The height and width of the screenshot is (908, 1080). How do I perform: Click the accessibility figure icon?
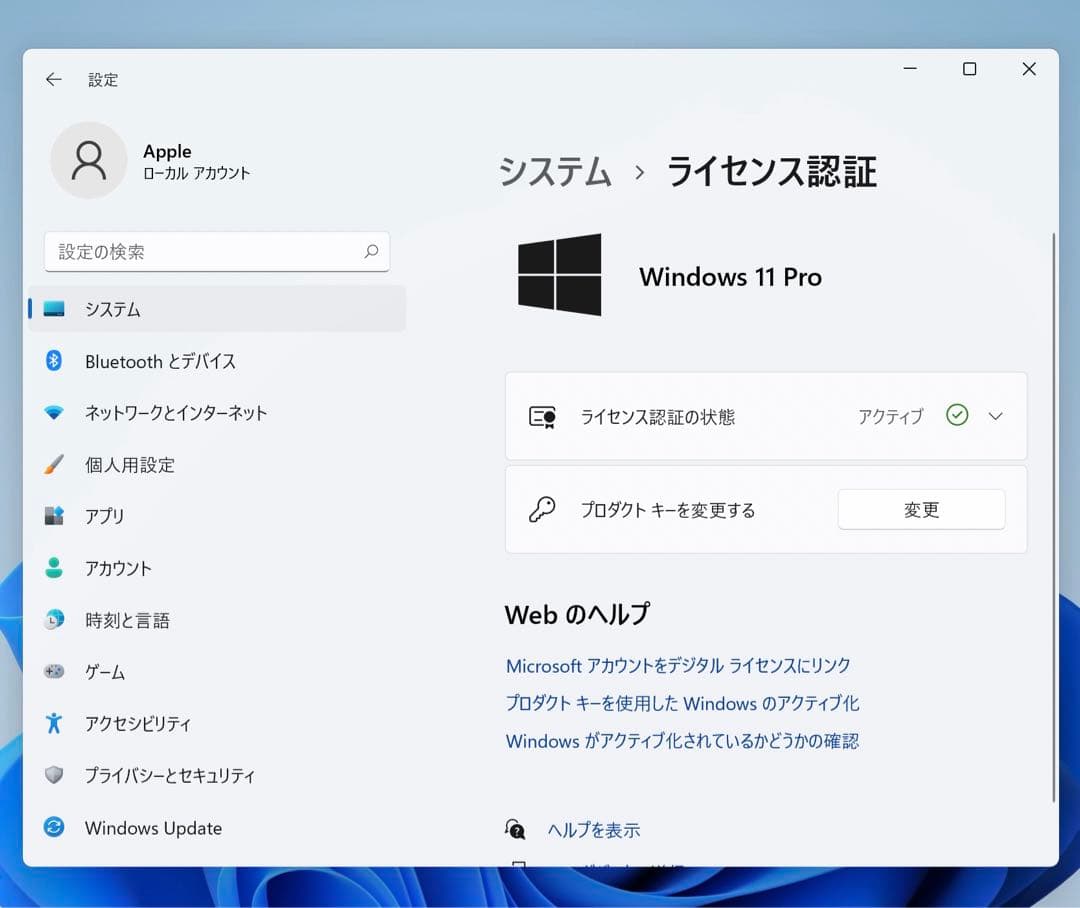tap(54, 724)
